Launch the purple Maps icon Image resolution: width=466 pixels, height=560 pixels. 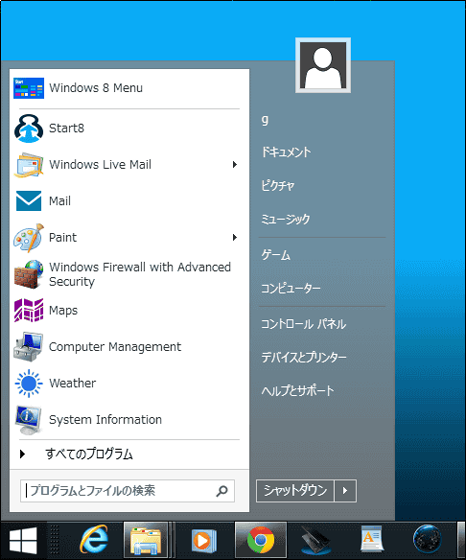coord(29,310)
